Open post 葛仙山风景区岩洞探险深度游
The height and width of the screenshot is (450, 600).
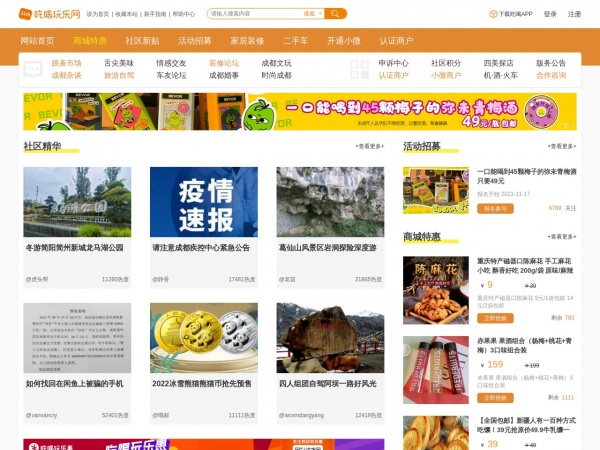tap(328, 248)
